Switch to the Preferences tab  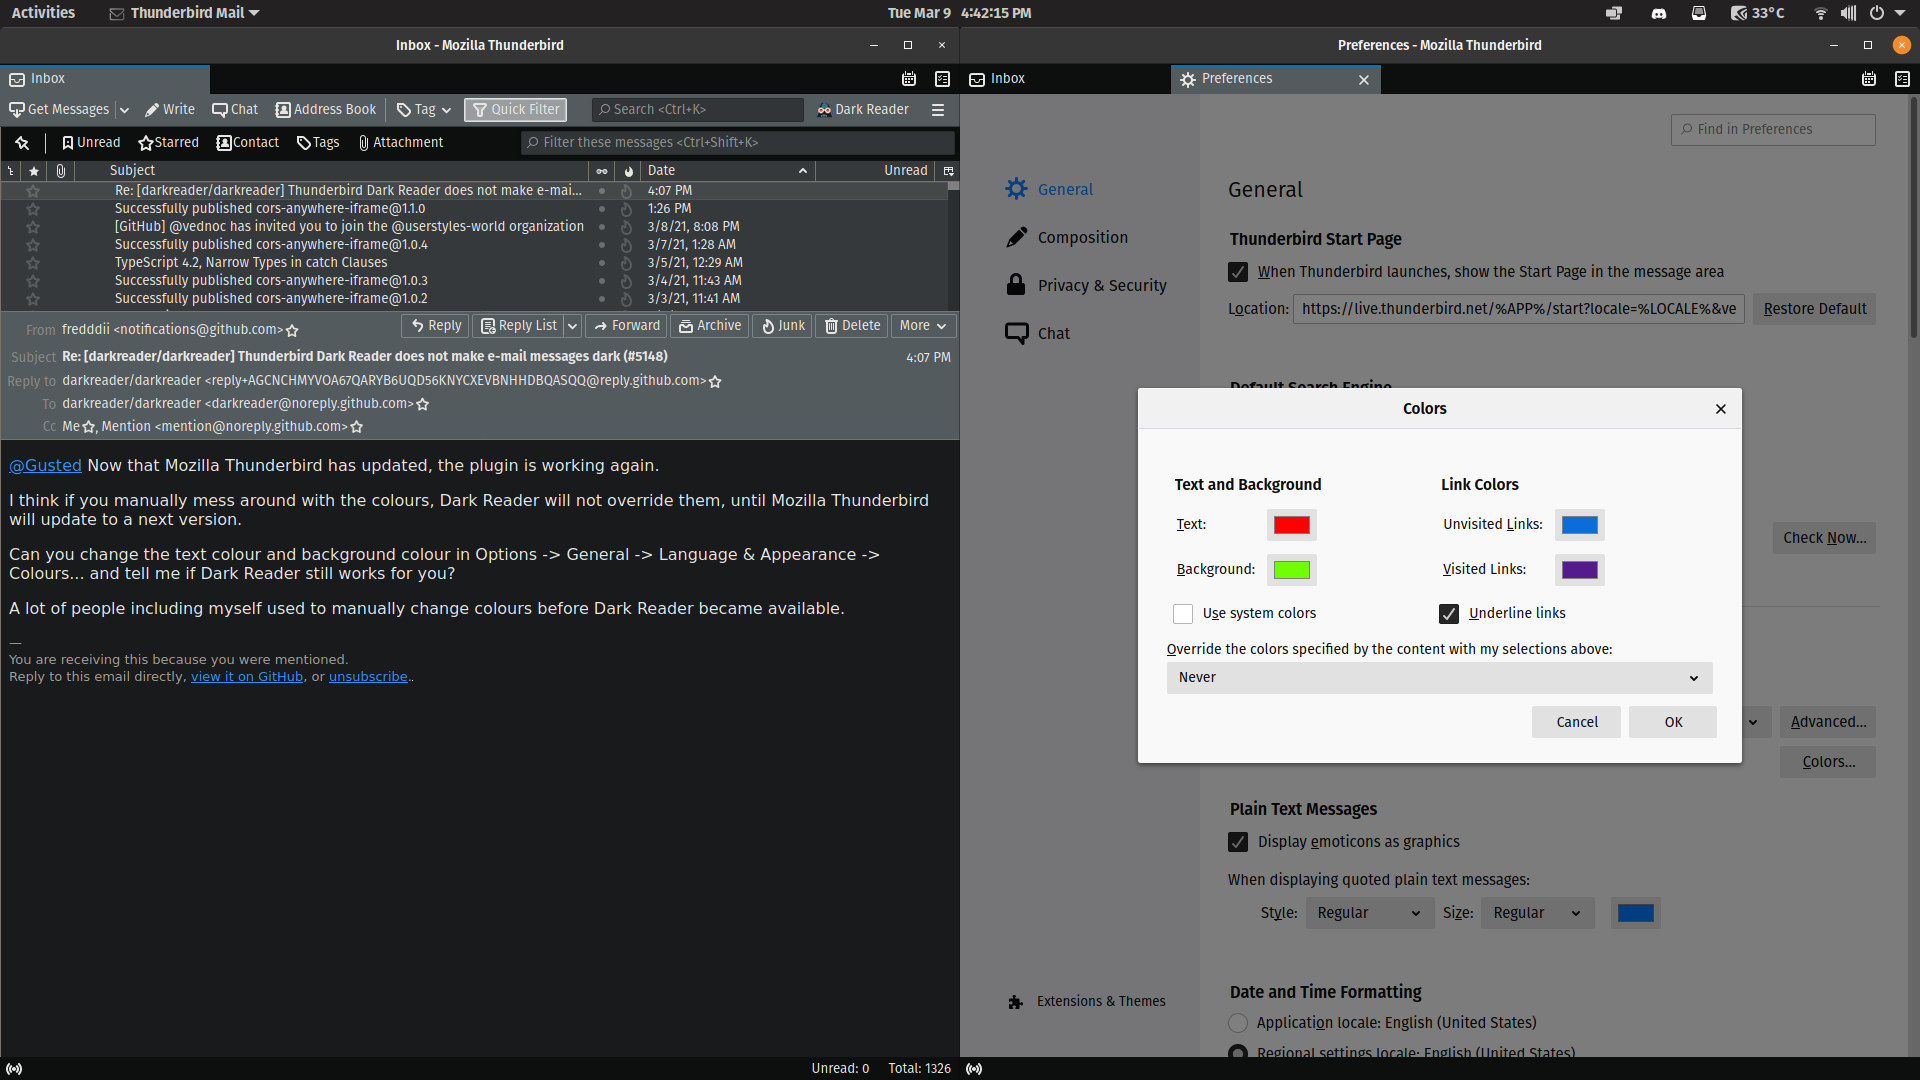coord(1237,78)
